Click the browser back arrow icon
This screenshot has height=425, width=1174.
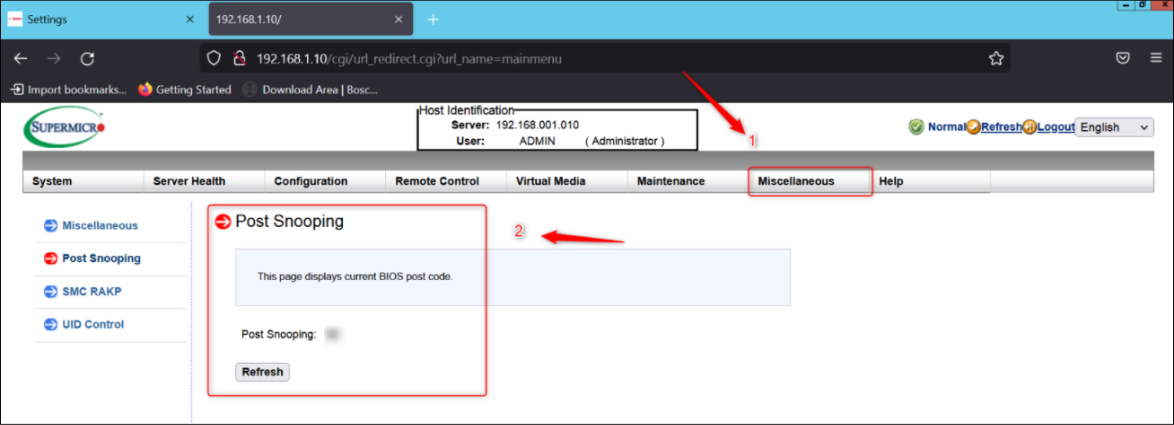[20, 58]
